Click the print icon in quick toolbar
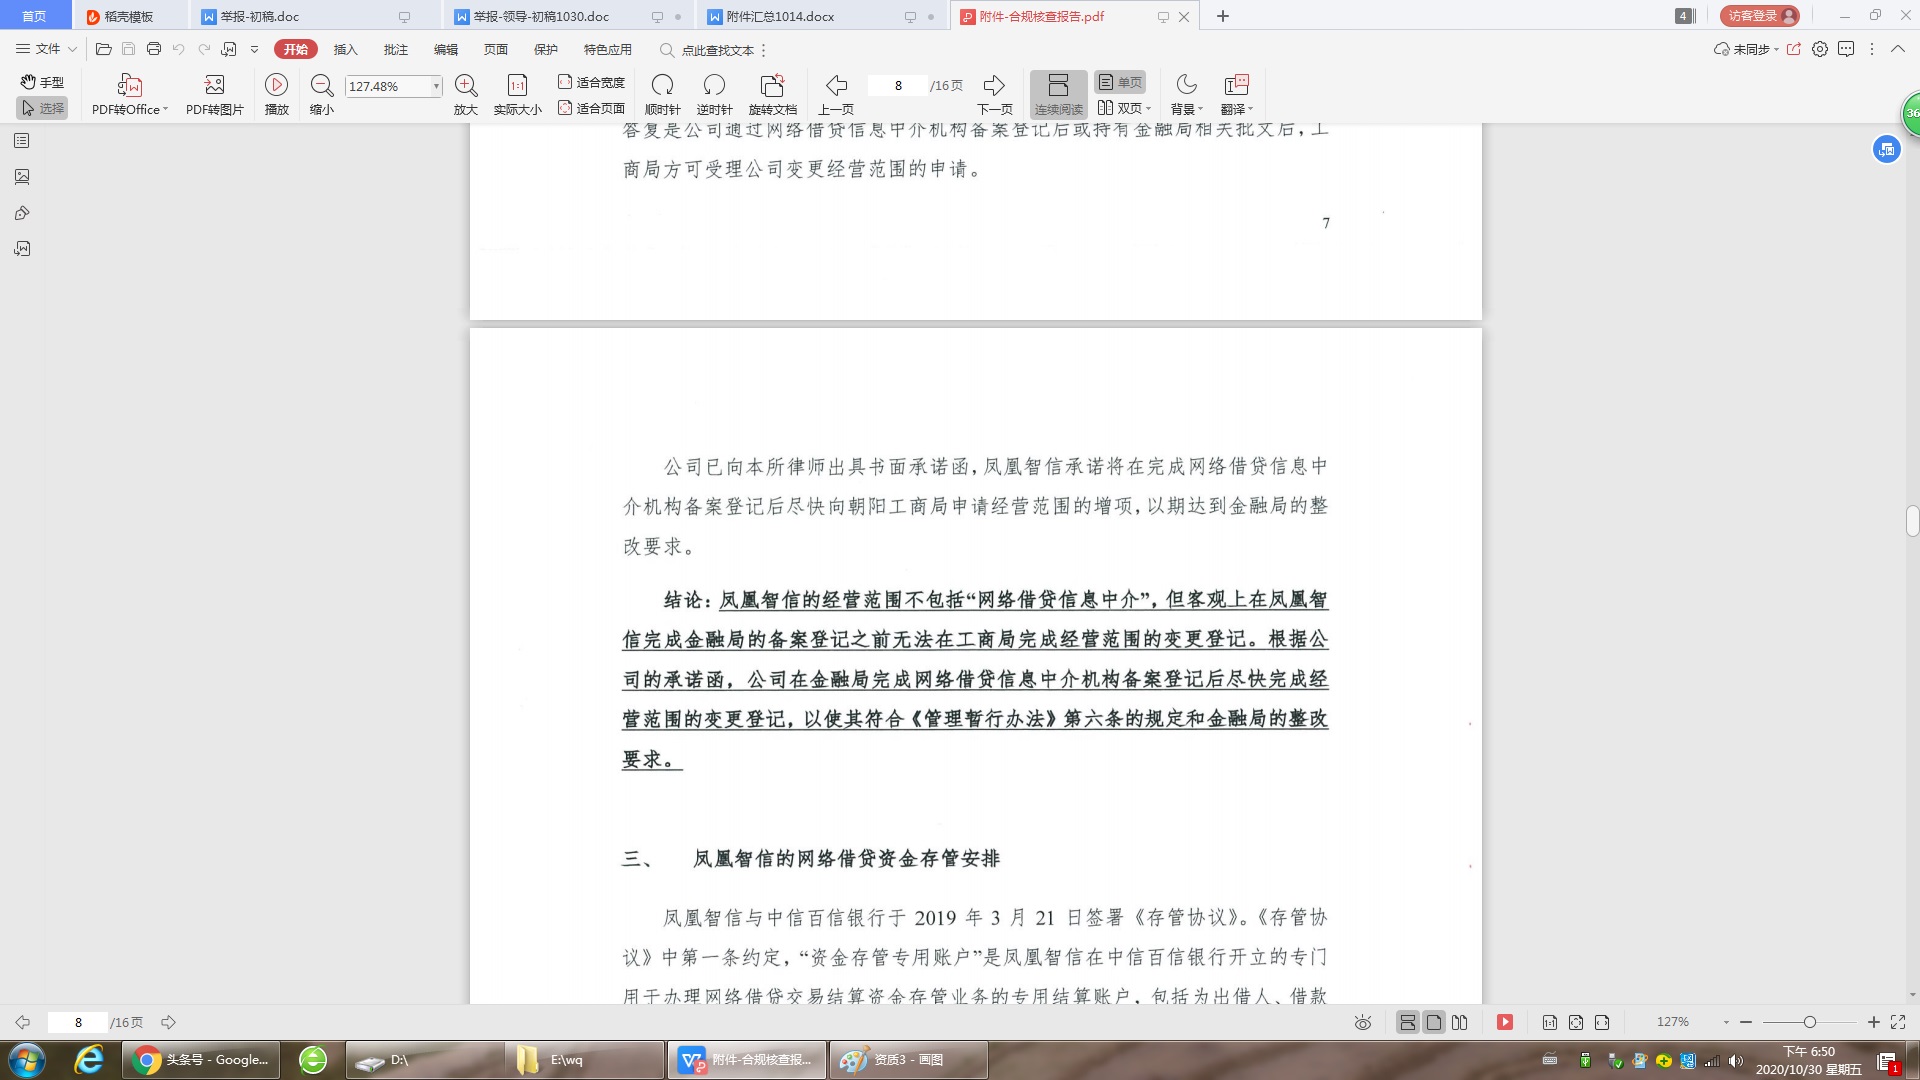The image size is (1920, 1080). (154, 49)
